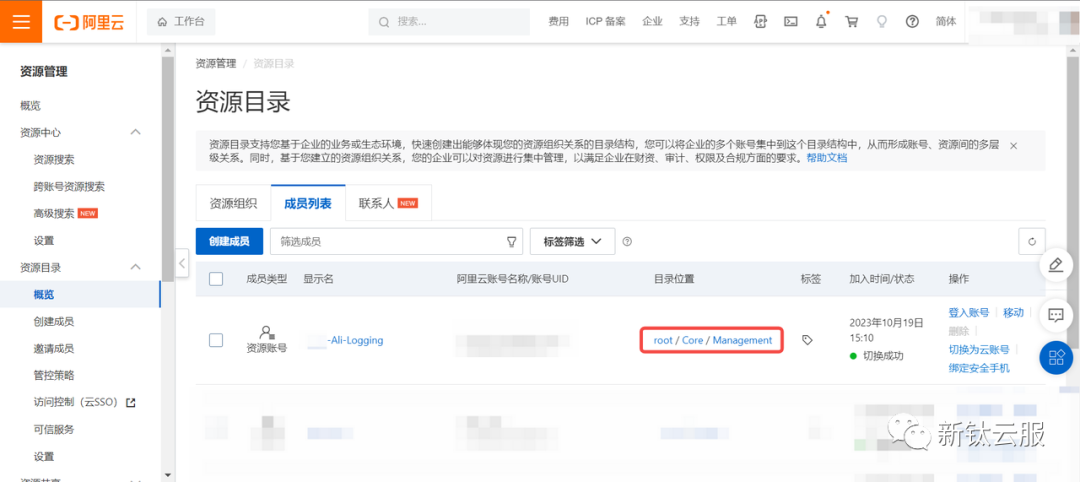Viewport: 1080px width, 482px height.
Task: Open the 工单 menu
Action: click(727, 21)
